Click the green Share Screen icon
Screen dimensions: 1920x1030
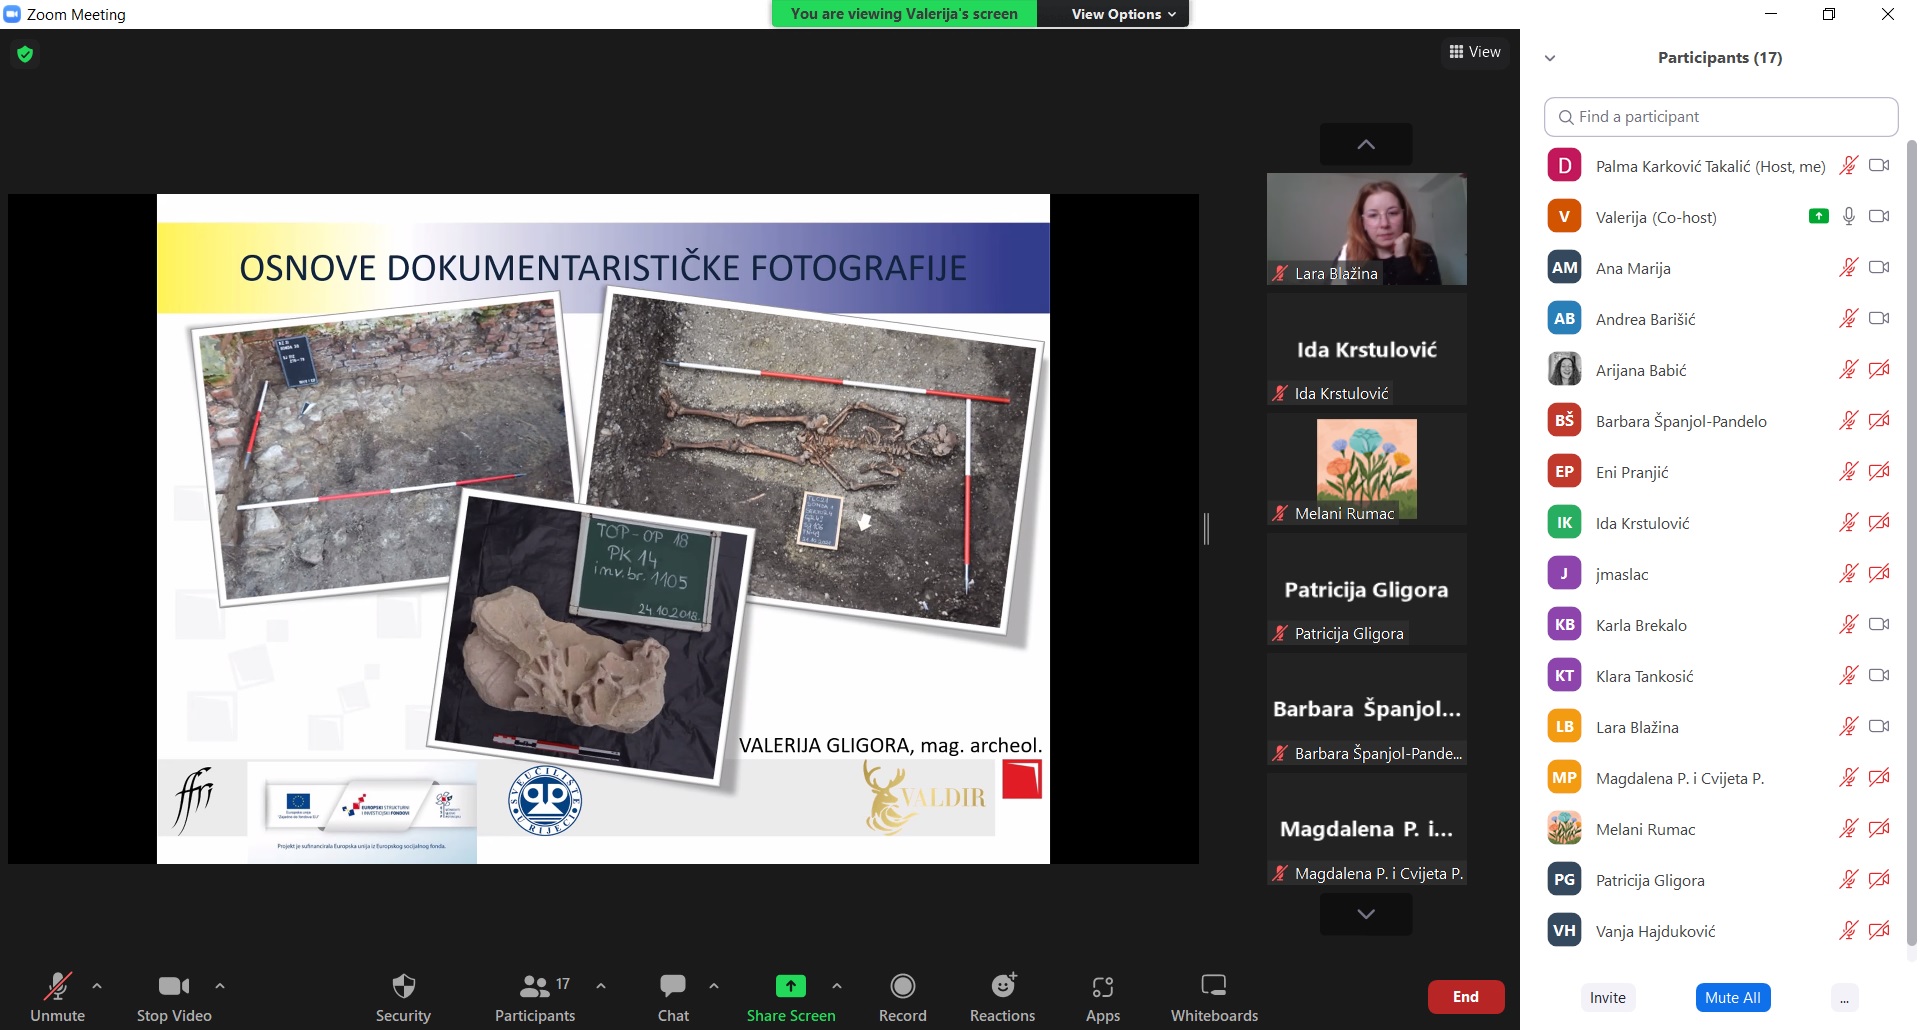tap(790, 986)
